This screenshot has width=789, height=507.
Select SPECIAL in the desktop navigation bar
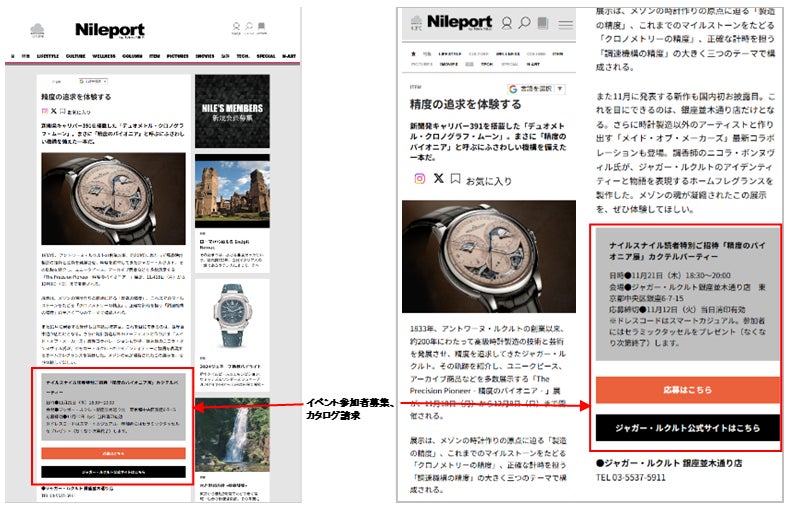(266, 56)
